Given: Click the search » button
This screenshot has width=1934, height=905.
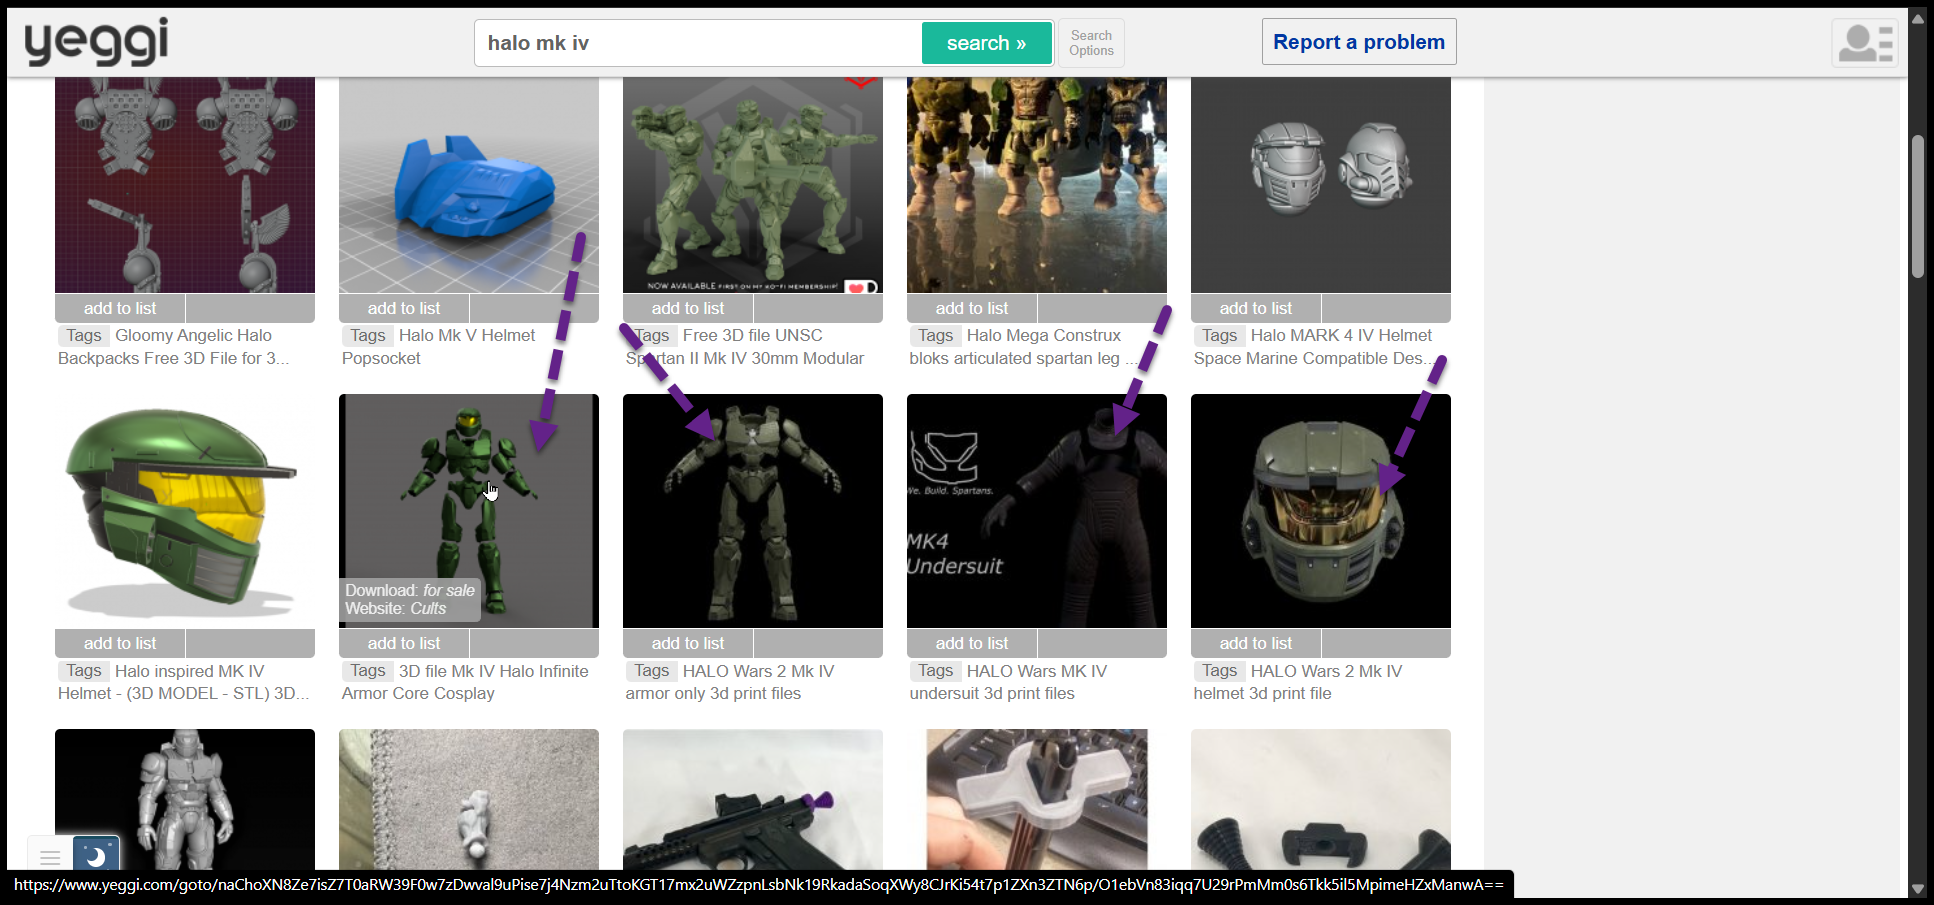Looking at the screenshot, I should [x=986, y=43].
